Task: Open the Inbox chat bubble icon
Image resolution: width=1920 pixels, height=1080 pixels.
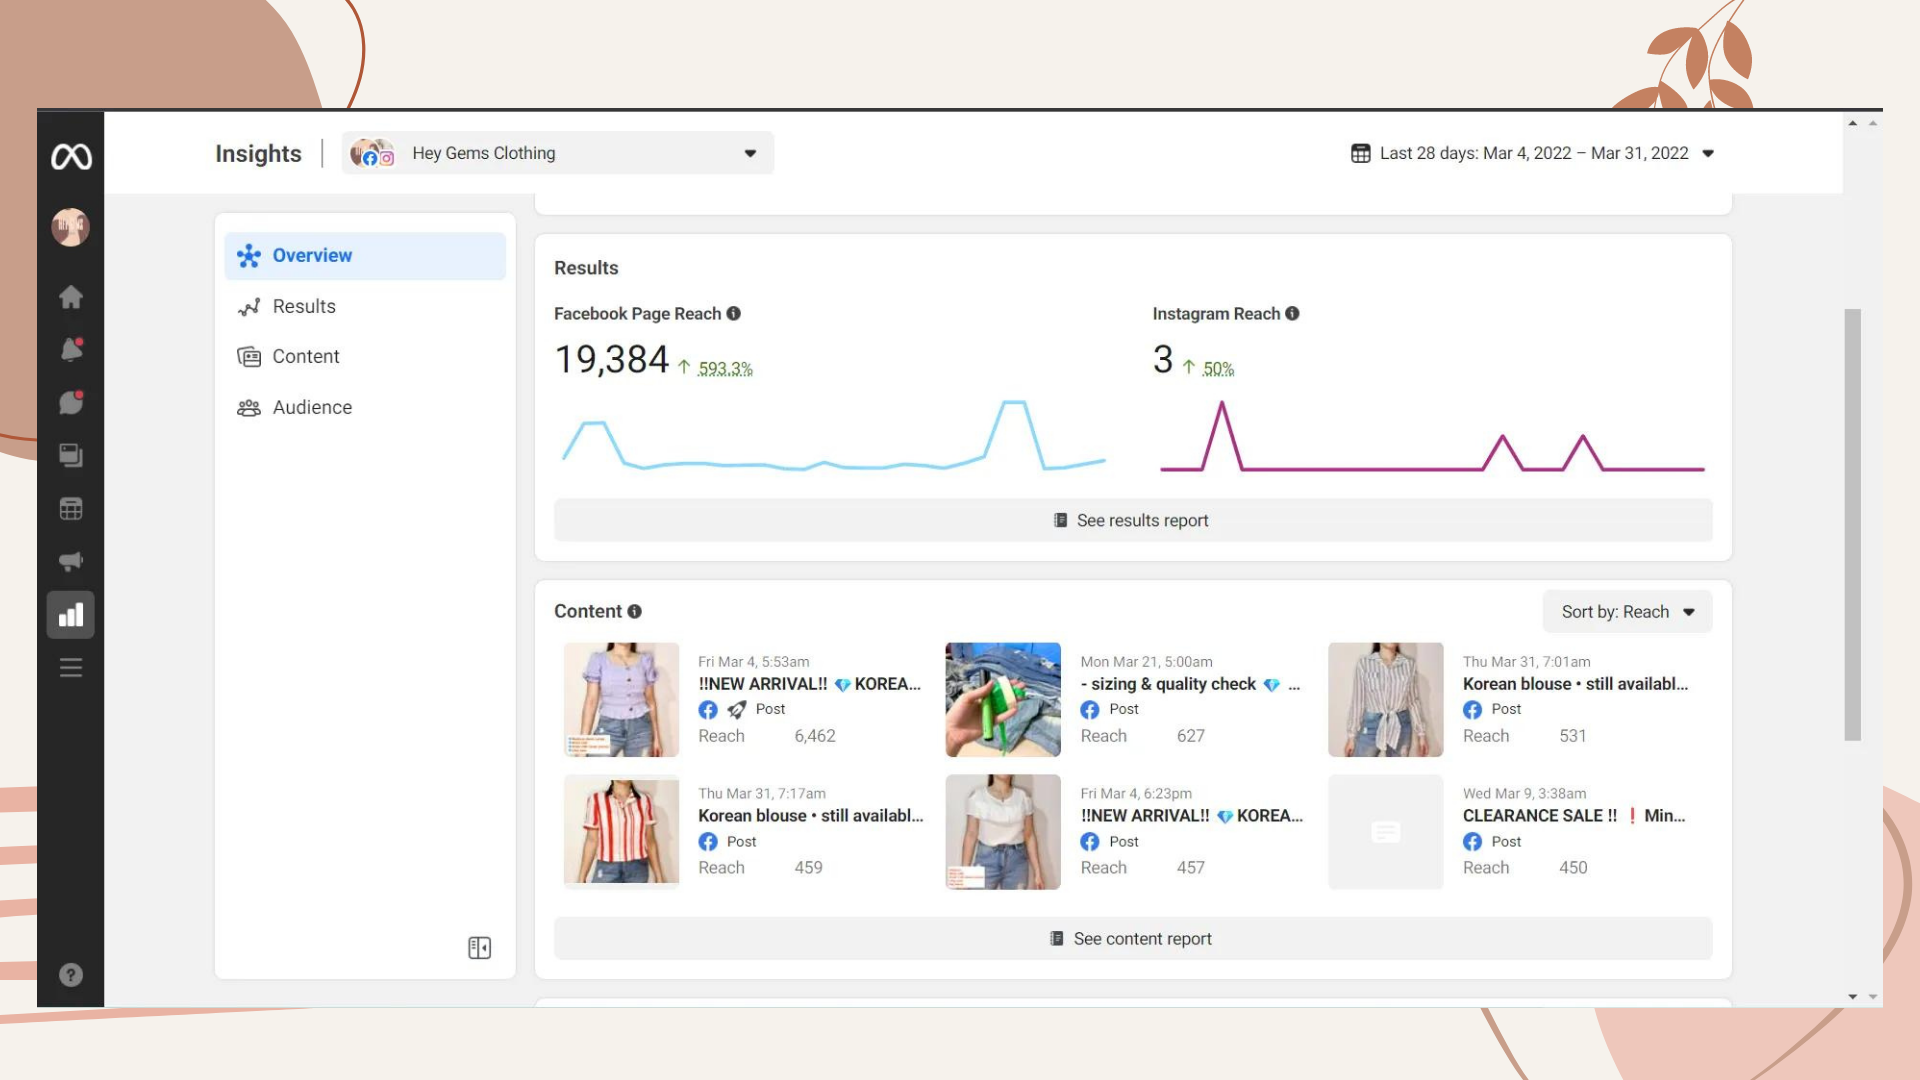Action: [71, 402]
